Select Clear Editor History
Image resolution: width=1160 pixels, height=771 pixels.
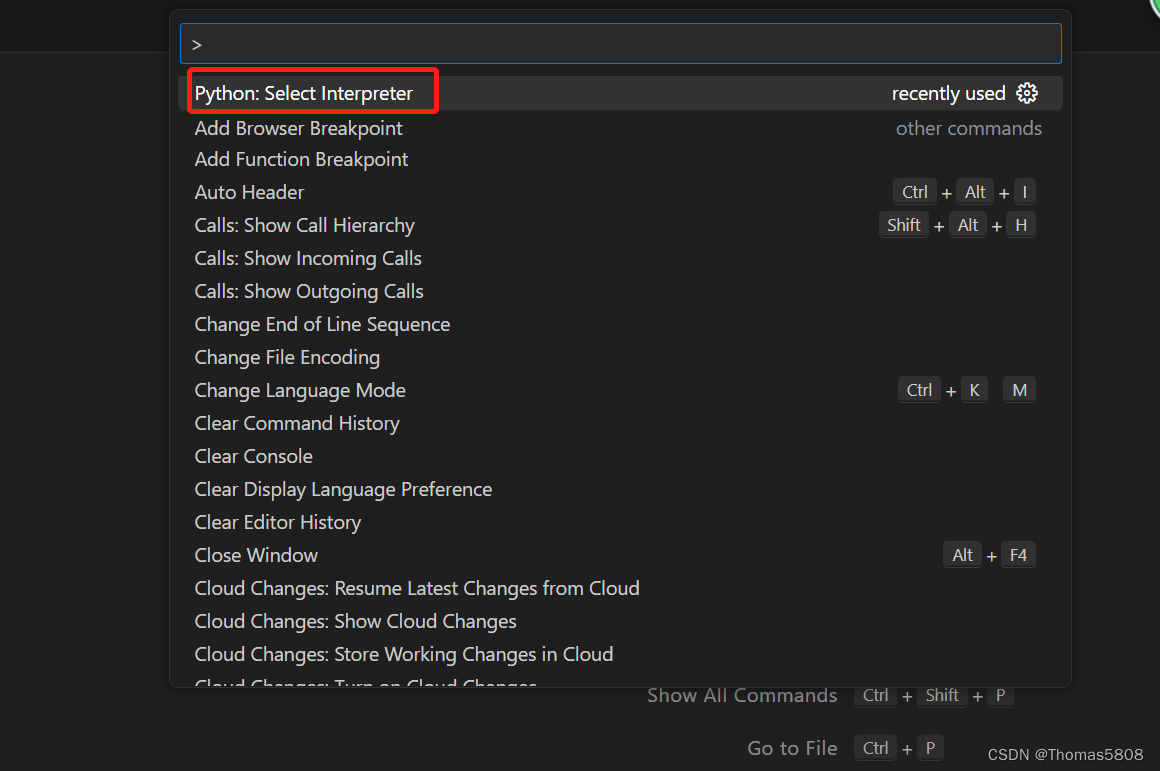tap(277, 522)
